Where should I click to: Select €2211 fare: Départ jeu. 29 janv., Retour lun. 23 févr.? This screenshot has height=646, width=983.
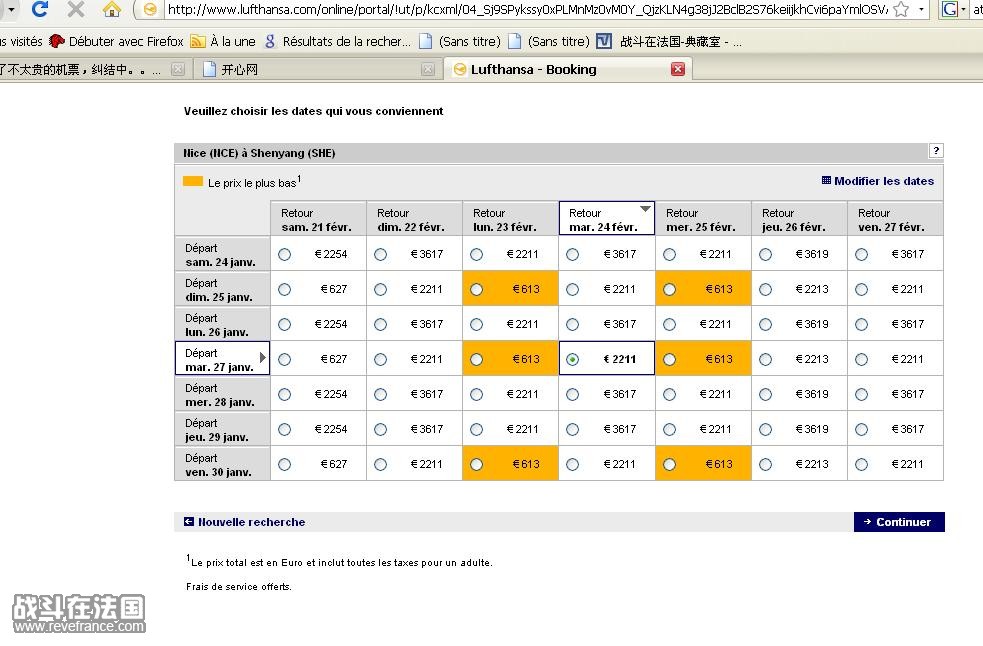point(476,430)
